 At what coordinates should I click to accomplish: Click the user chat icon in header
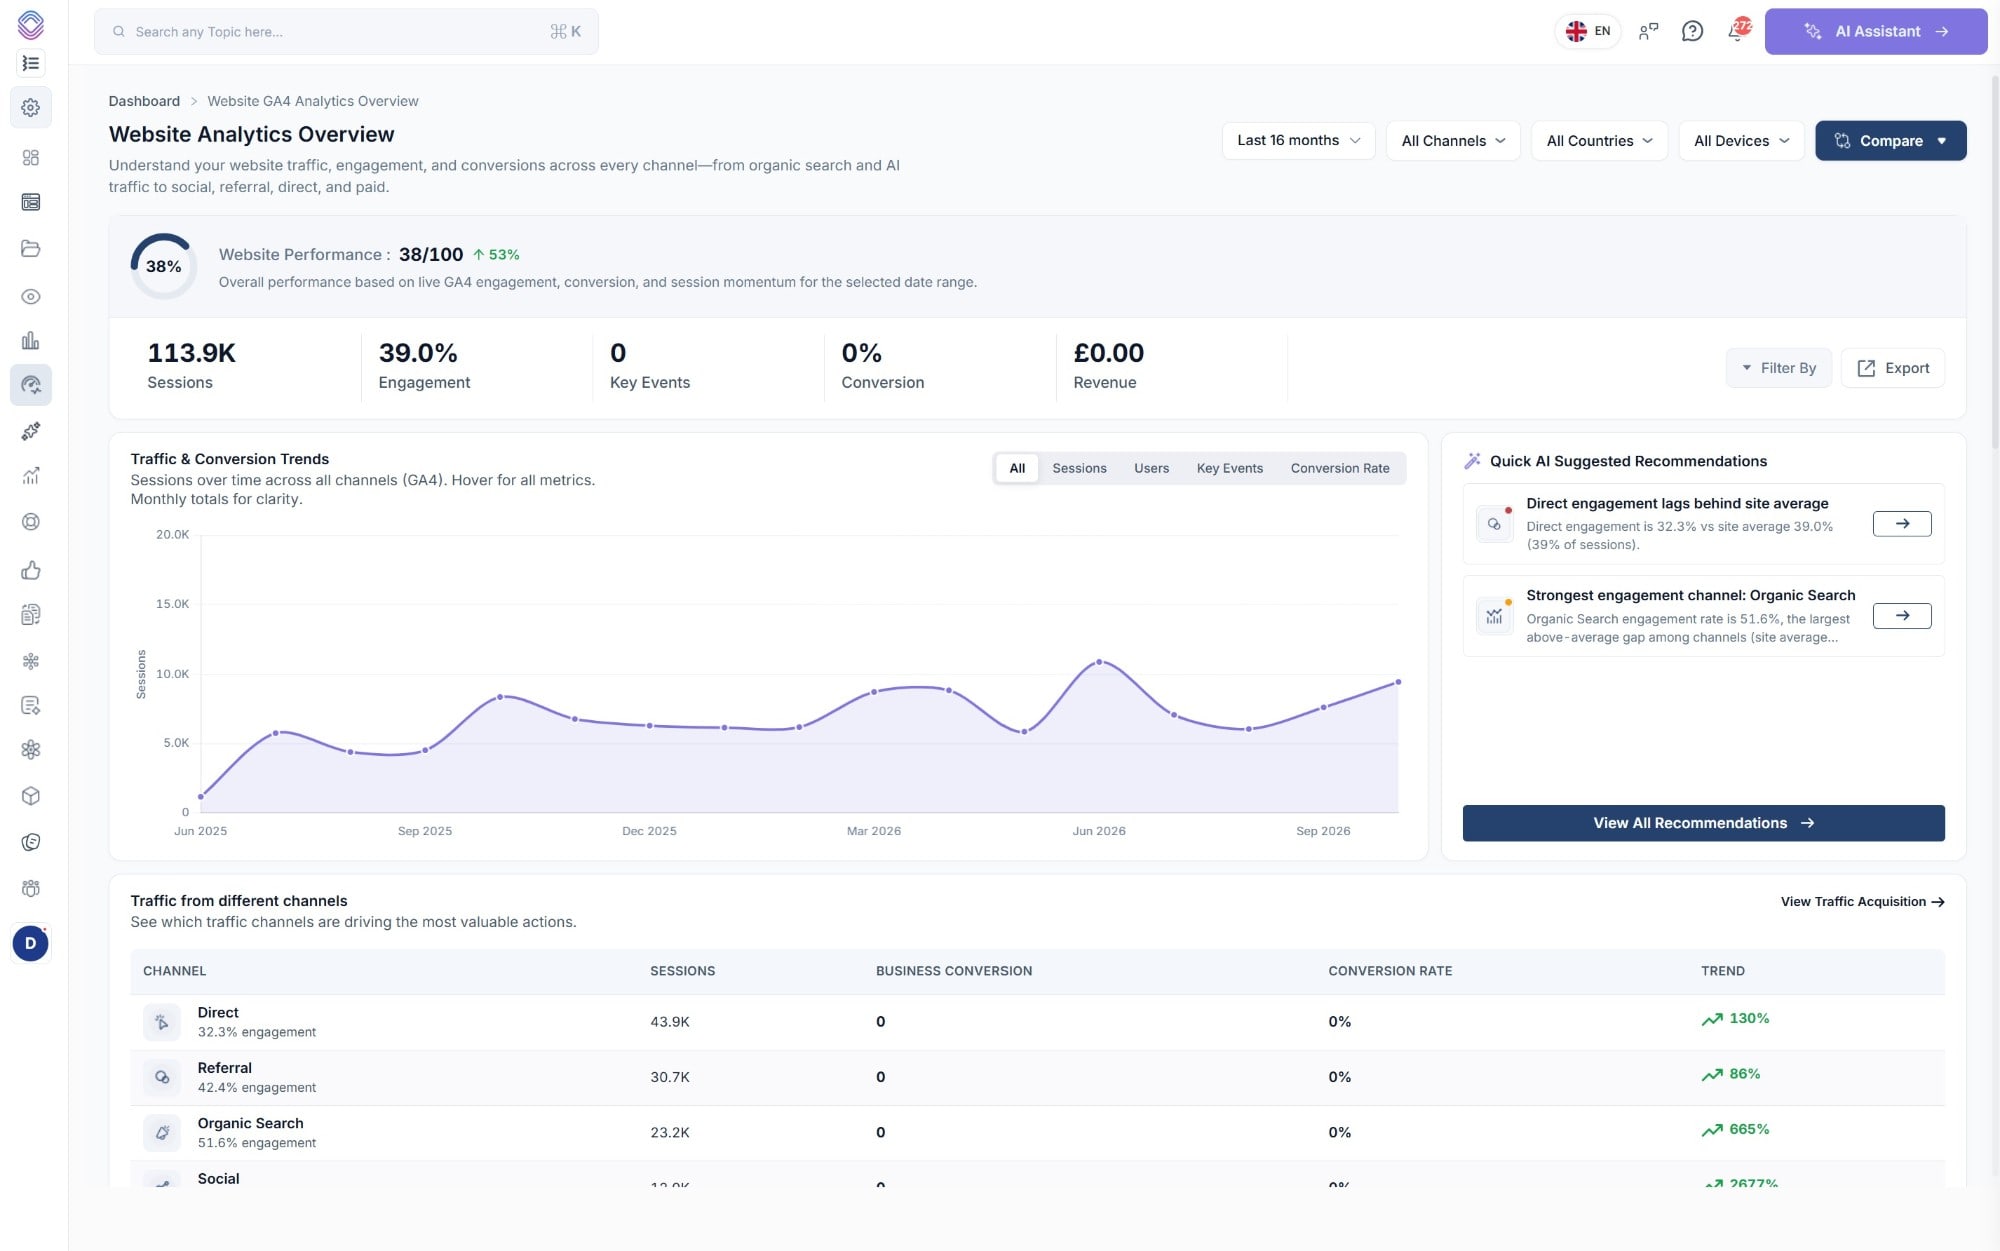coord(1648,31)
